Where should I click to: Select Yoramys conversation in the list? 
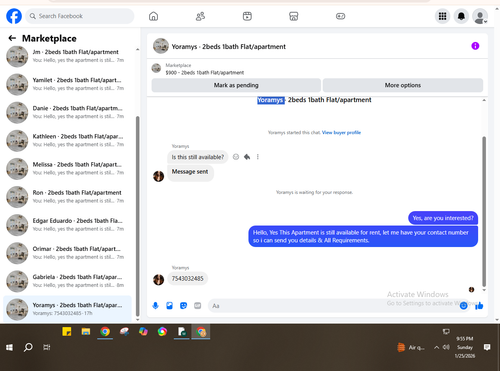coord(67,309)
